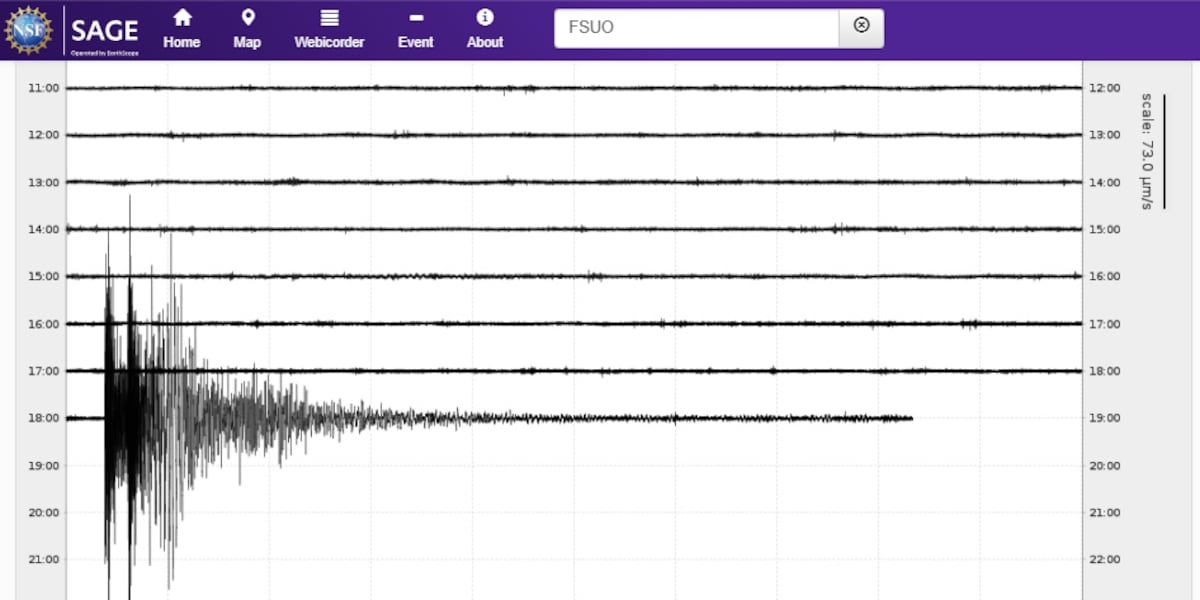Click the scale 73.0 µm/s label

pyautogui.click(x=1147, y=151)
